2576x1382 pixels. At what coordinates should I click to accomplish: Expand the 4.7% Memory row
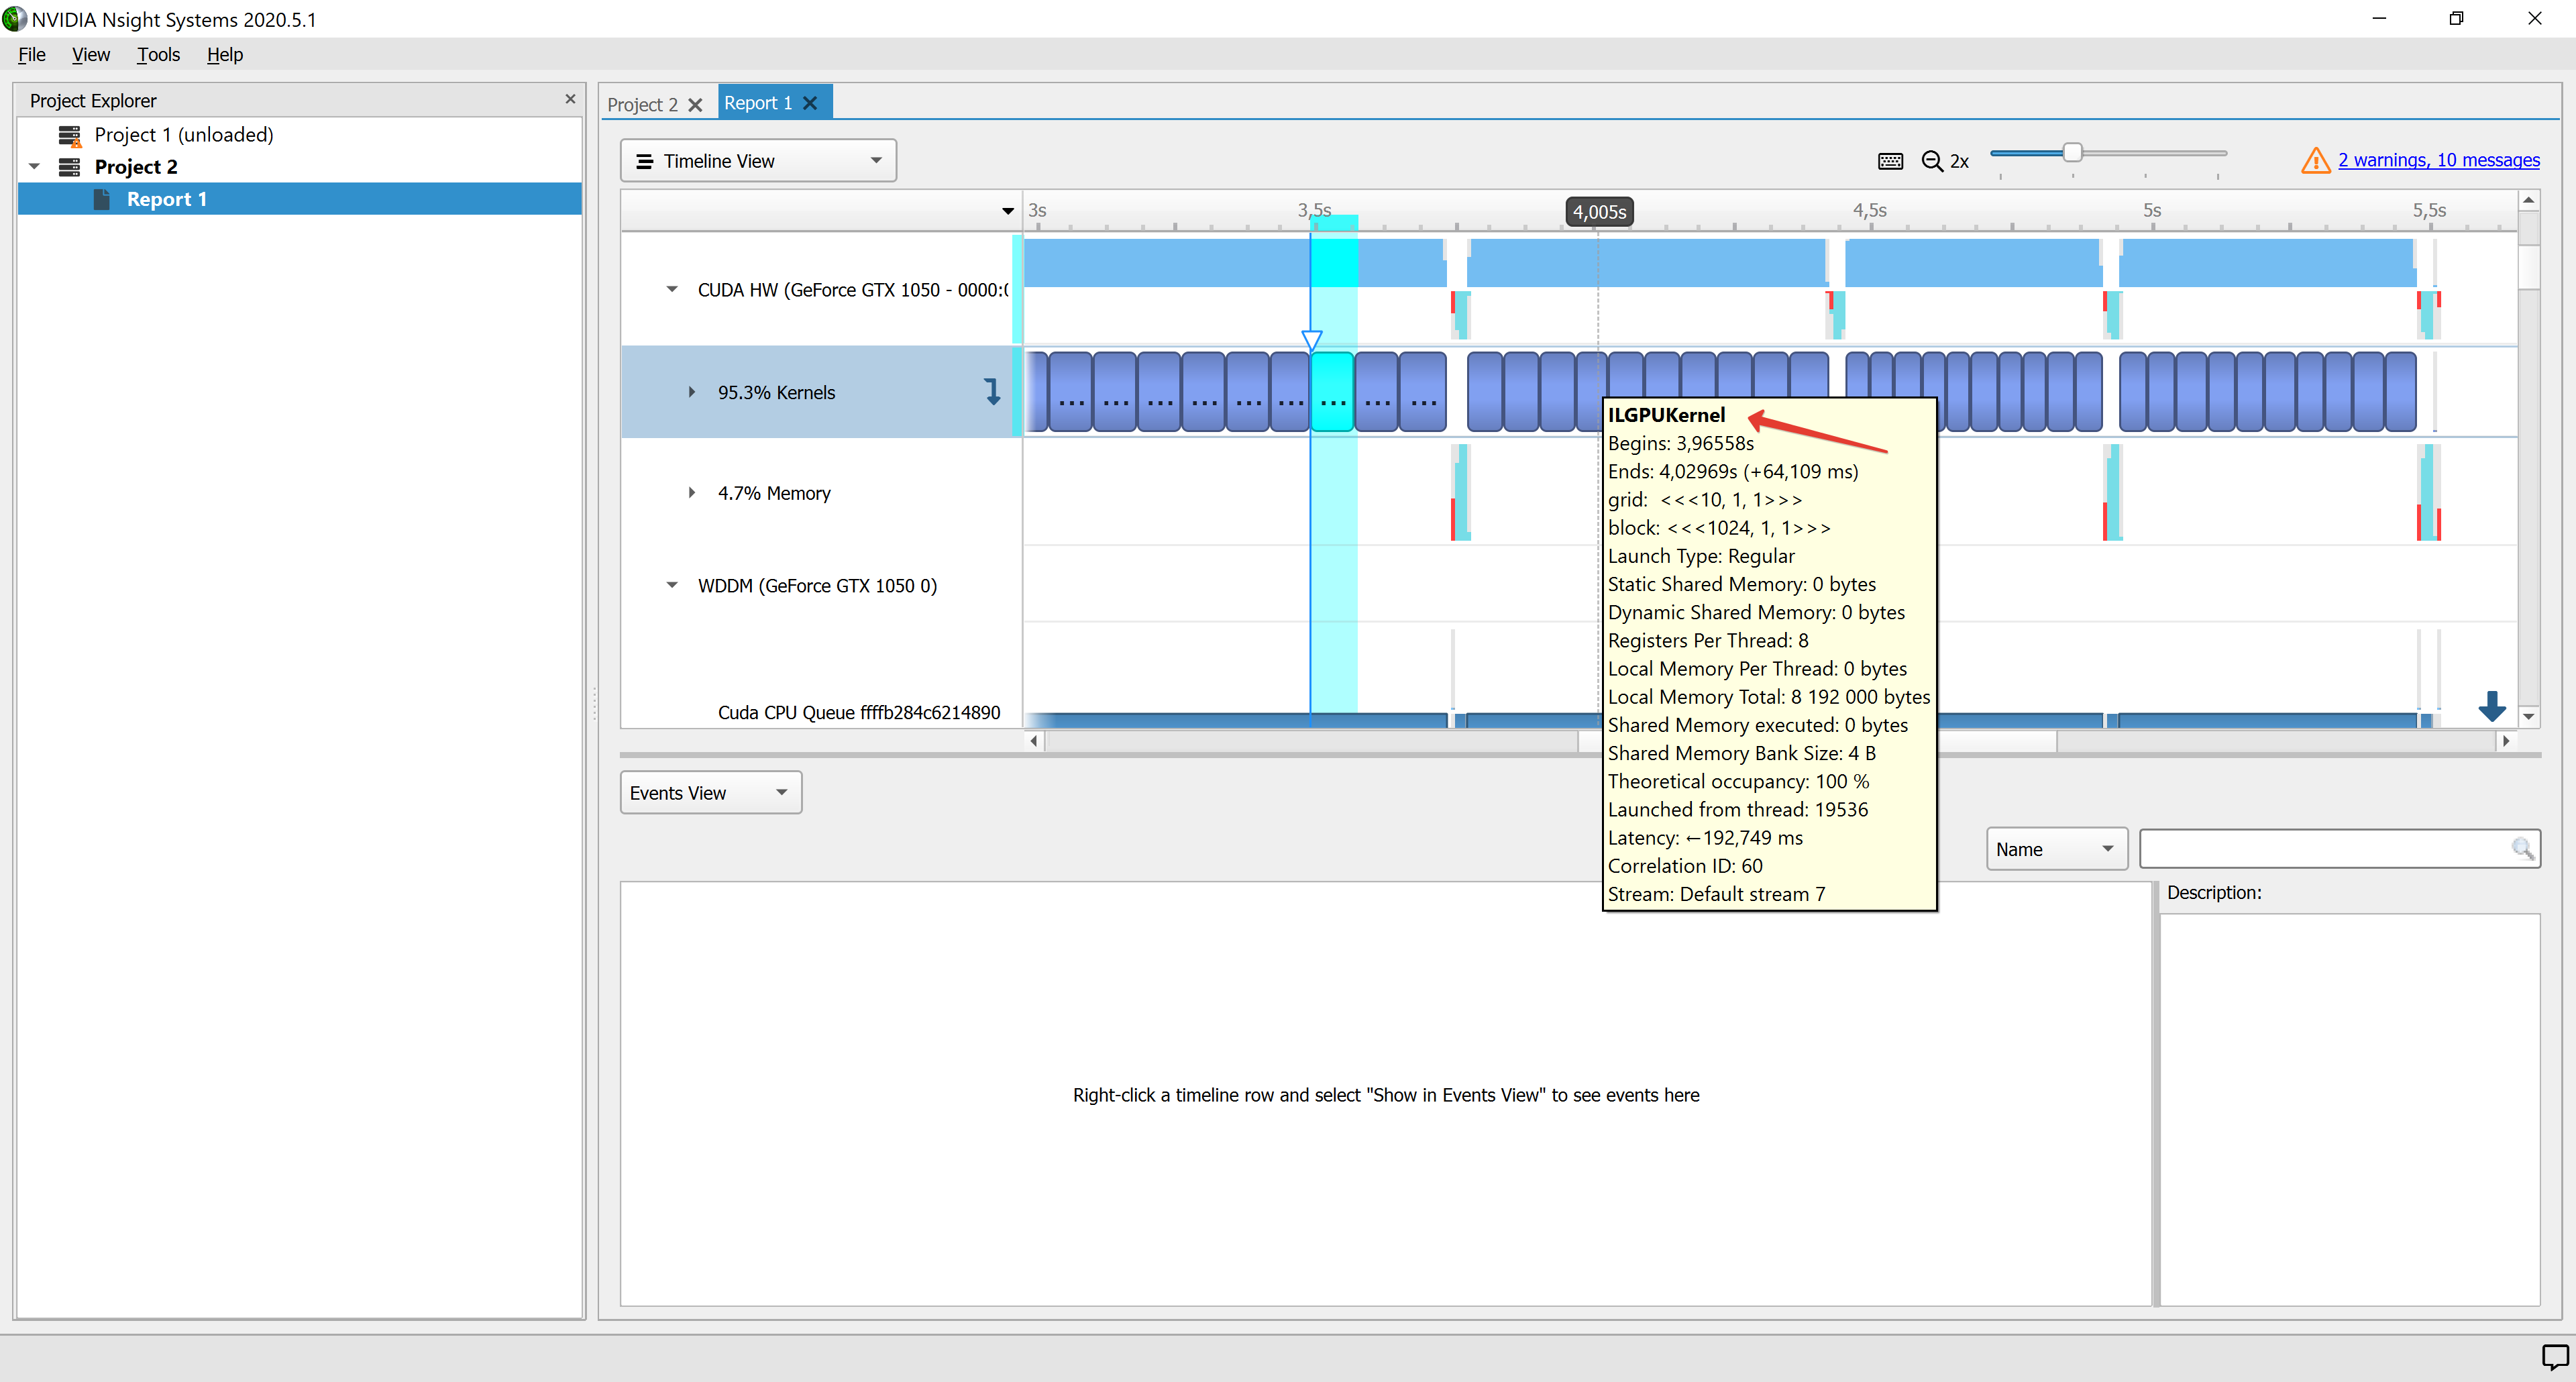(x=691, y=493)
